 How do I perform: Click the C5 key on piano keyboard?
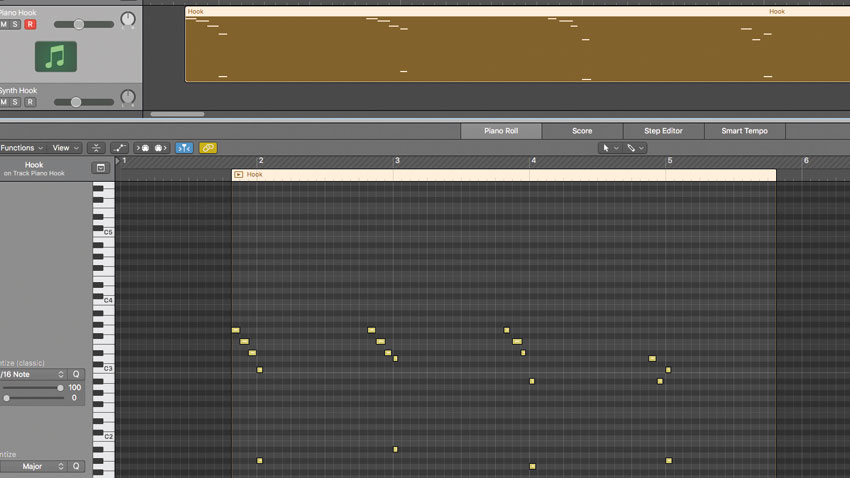coord(108,232)
